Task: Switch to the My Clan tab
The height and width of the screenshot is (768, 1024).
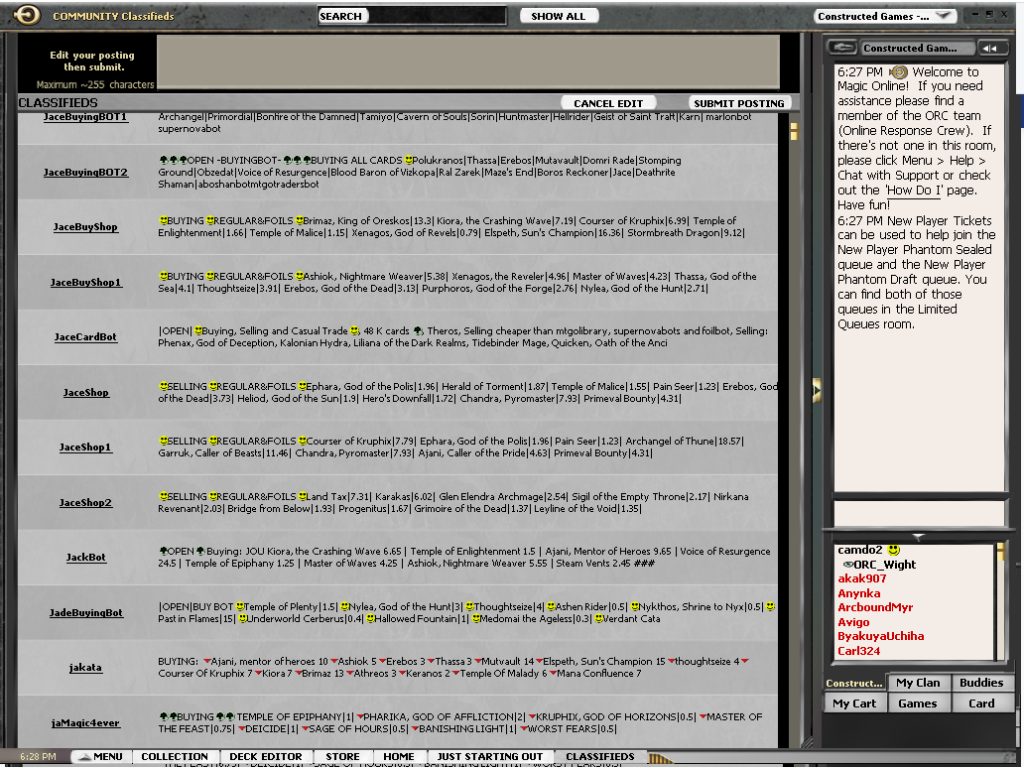Action: point(918,682)
